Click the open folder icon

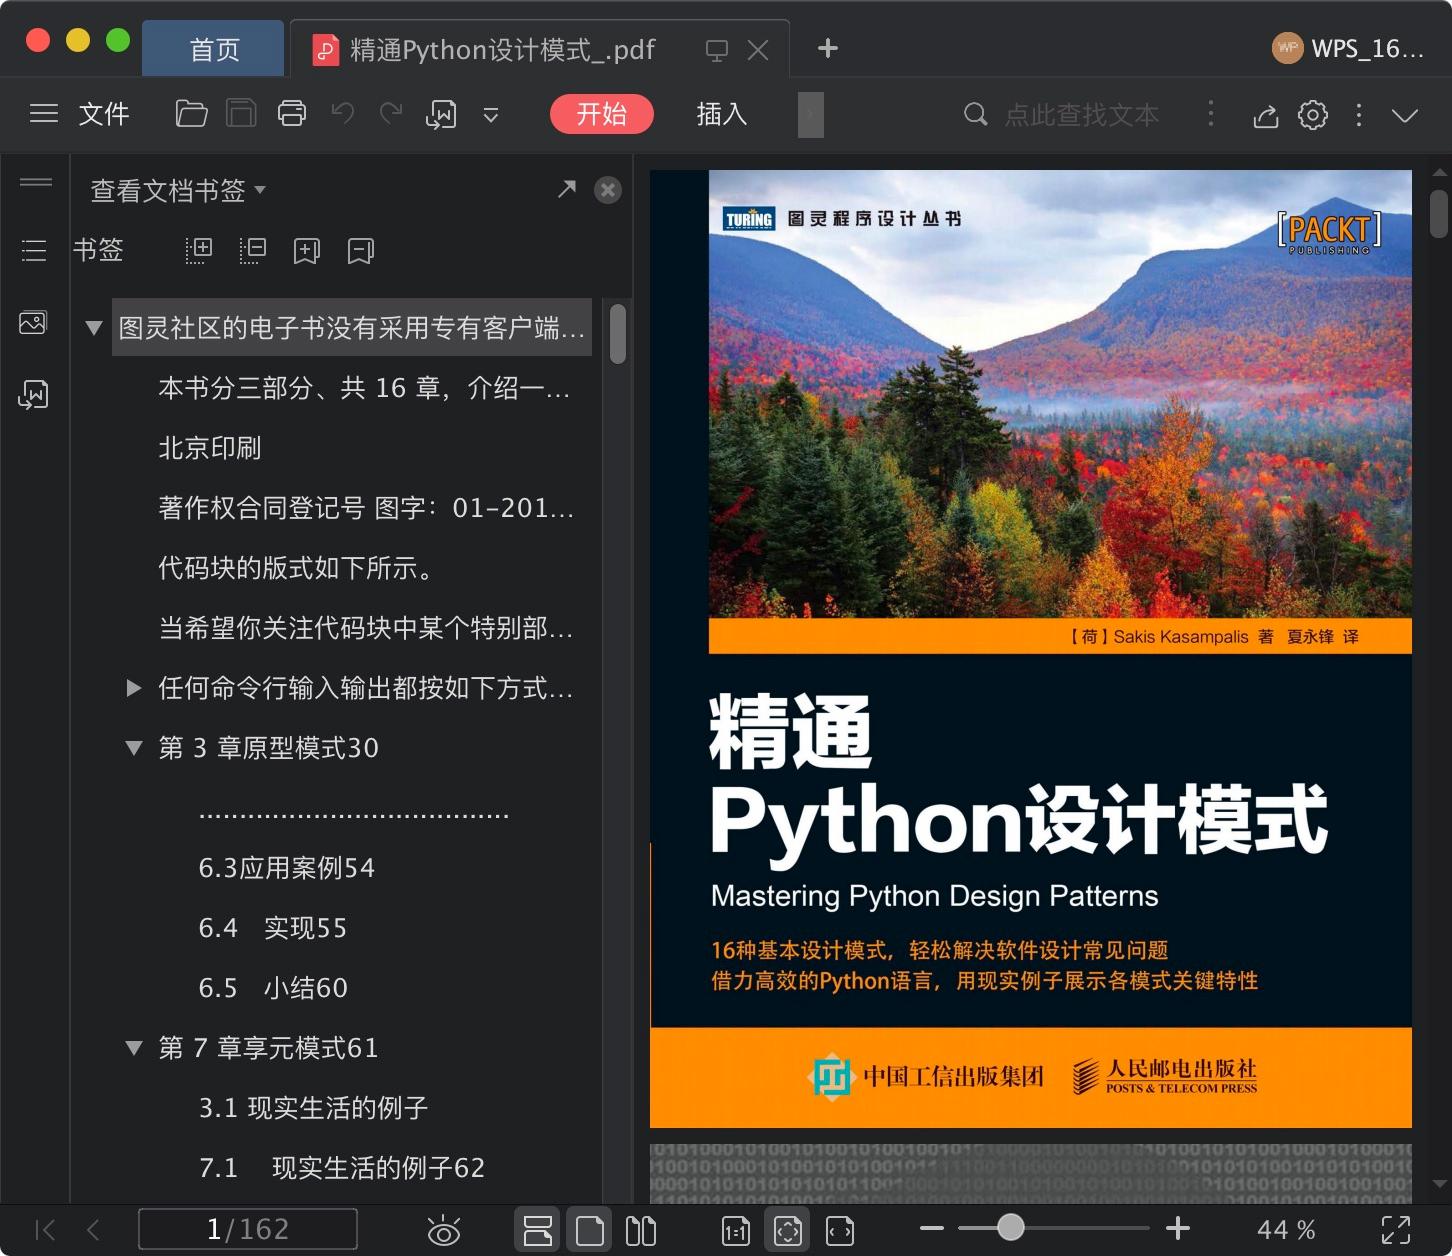191,114
